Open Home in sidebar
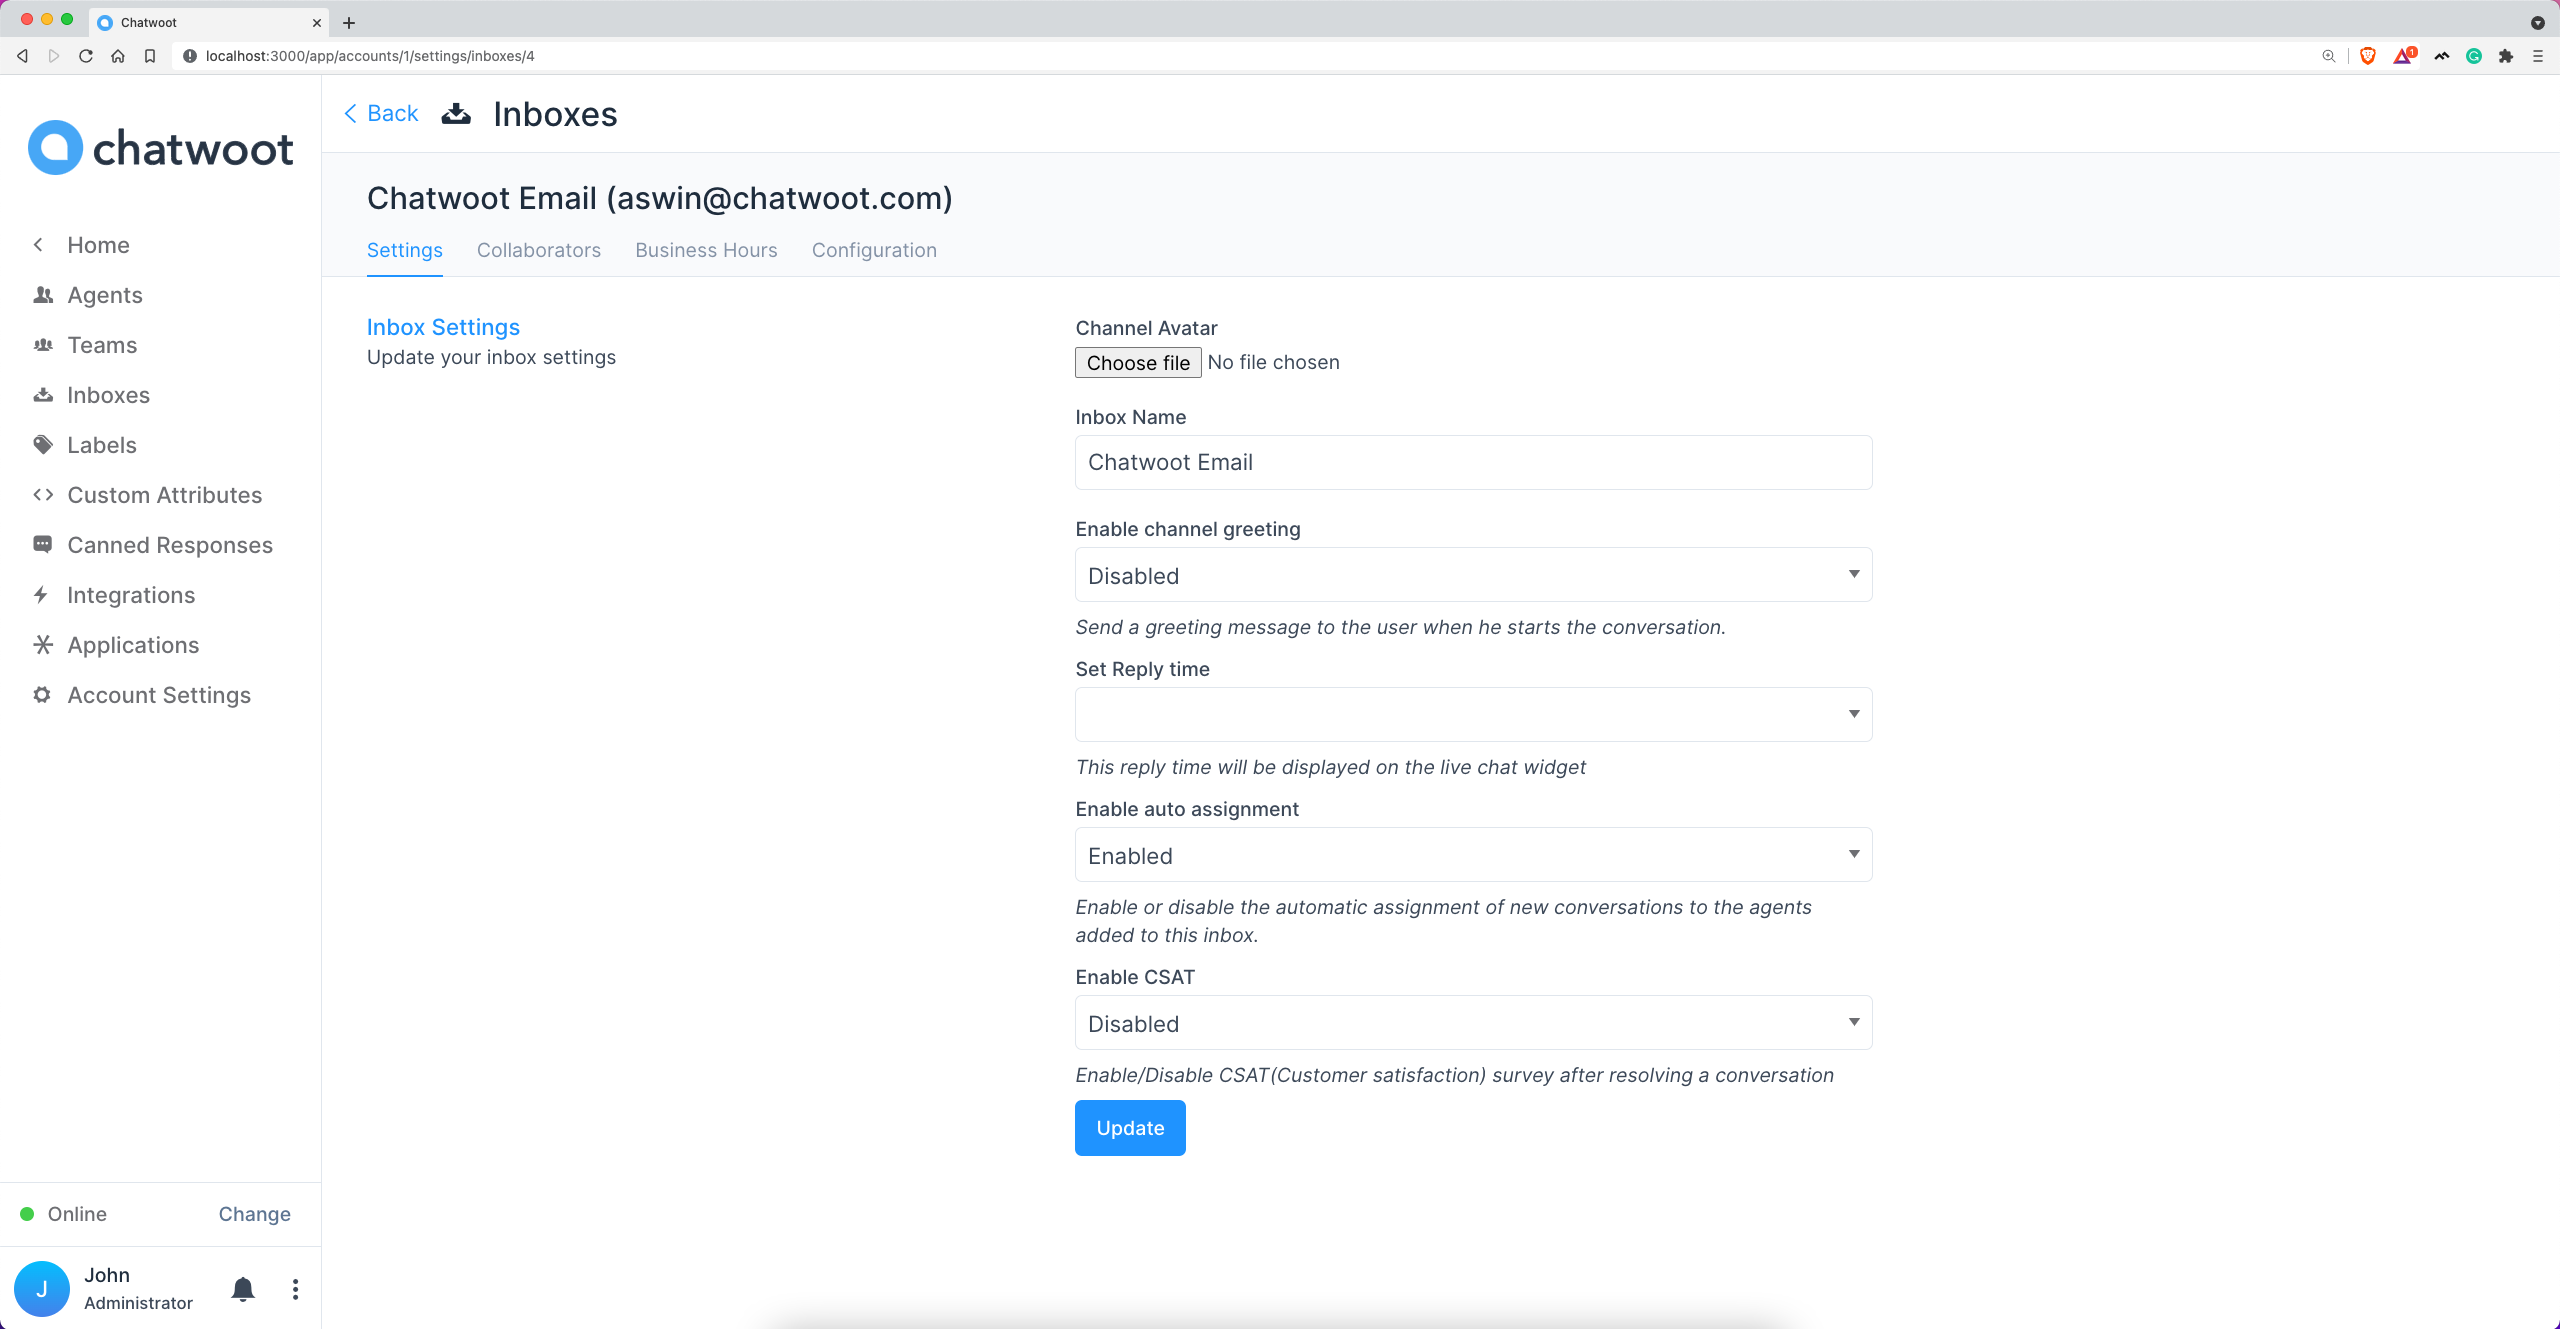The image size is (2560, 1329). (x=98, y=245)
